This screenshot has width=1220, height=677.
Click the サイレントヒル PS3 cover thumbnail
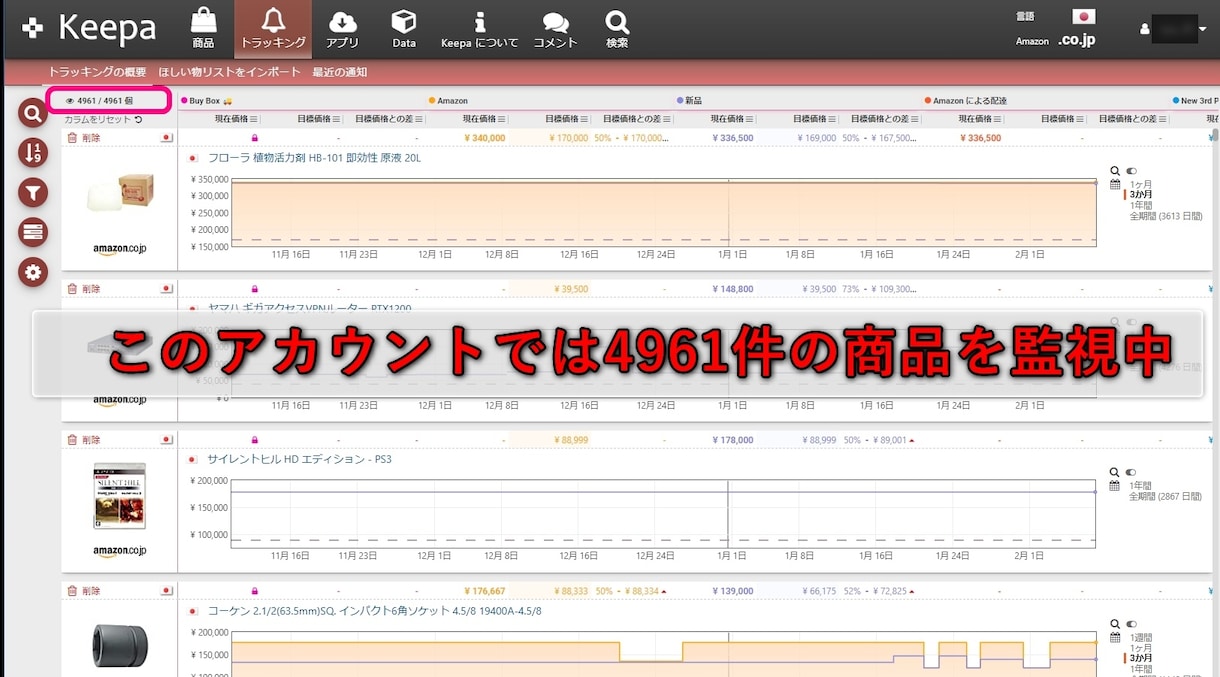[x=119, y=496]
